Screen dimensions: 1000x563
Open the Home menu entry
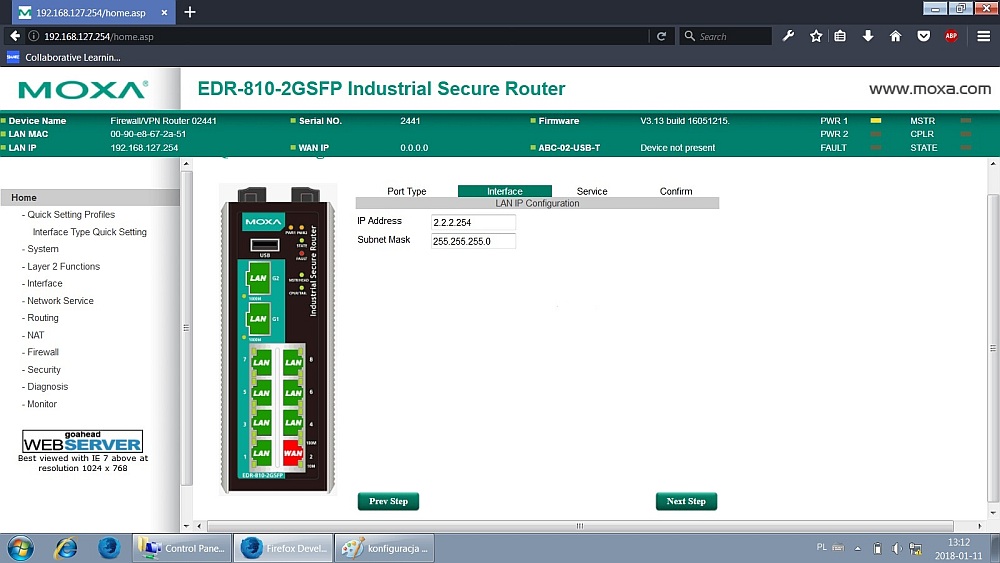point(90,198)
